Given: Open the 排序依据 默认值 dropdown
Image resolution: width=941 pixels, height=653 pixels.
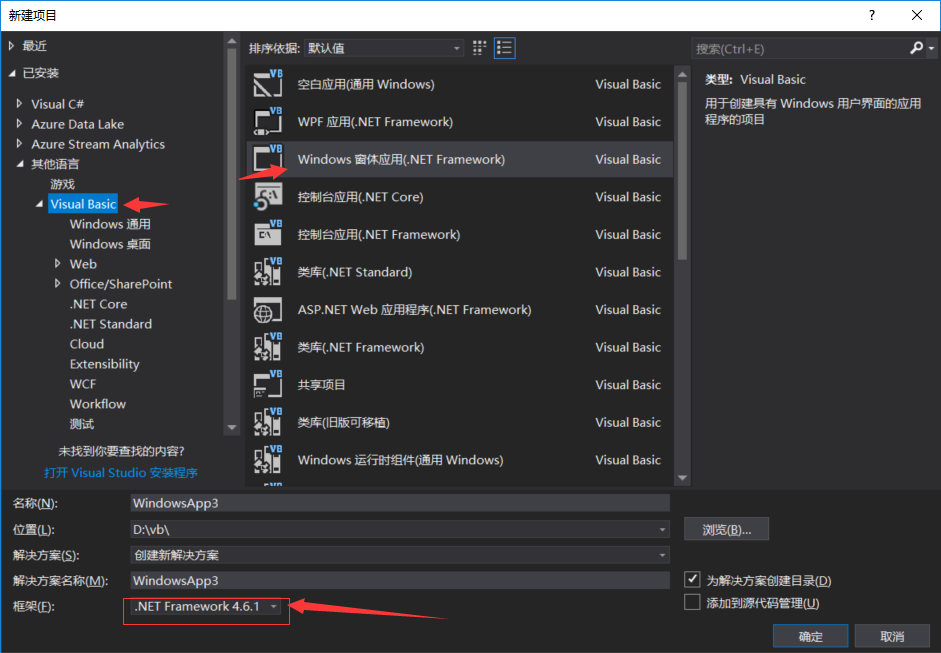Looking at the screenshot, I should point(385,47).
